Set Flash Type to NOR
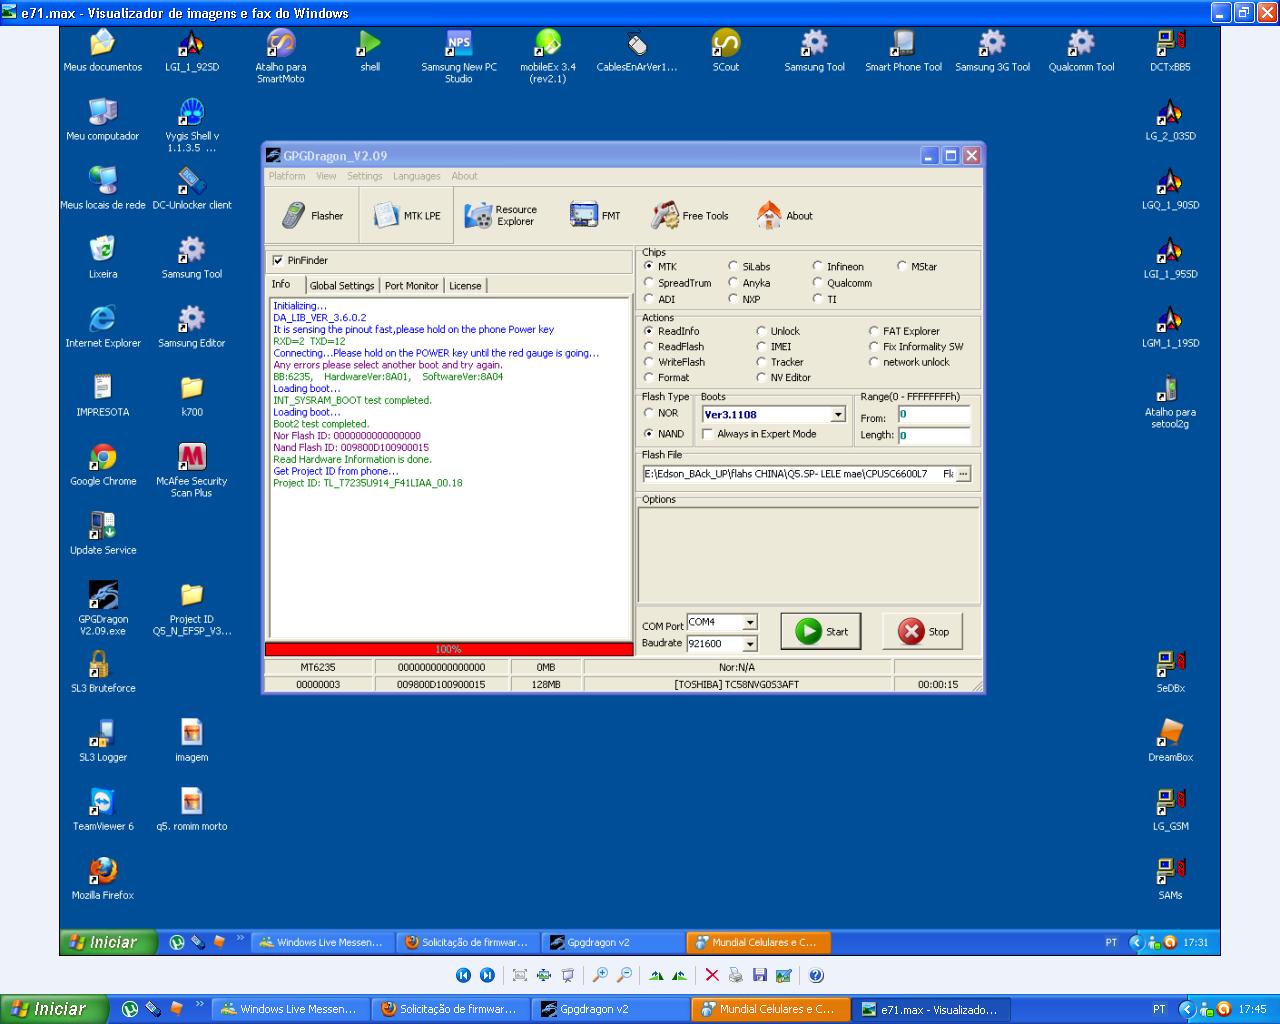Image resolution: width=1280 pixels, height=1024 pixels. click(649, 413)
